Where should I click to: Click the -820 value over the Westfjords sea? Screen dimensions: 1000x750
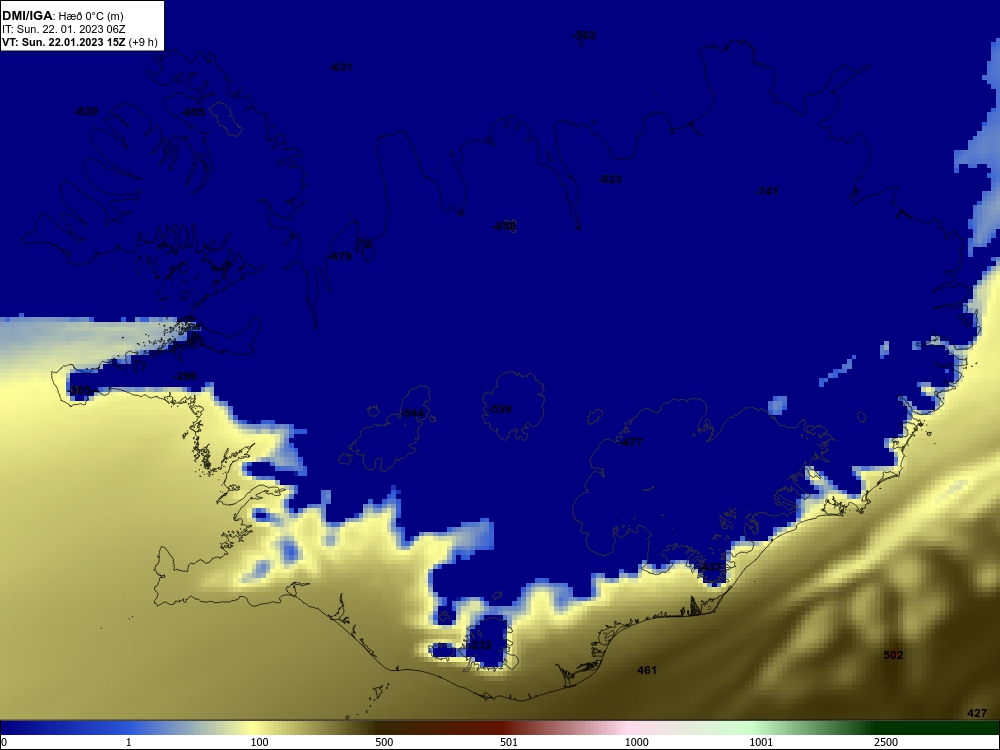pos(86,112)
